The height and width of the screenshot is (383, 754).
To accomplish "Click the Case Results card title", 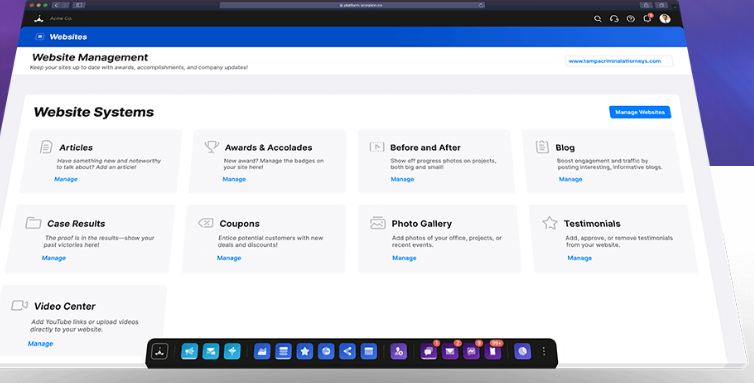I will [x=76, y=223].
